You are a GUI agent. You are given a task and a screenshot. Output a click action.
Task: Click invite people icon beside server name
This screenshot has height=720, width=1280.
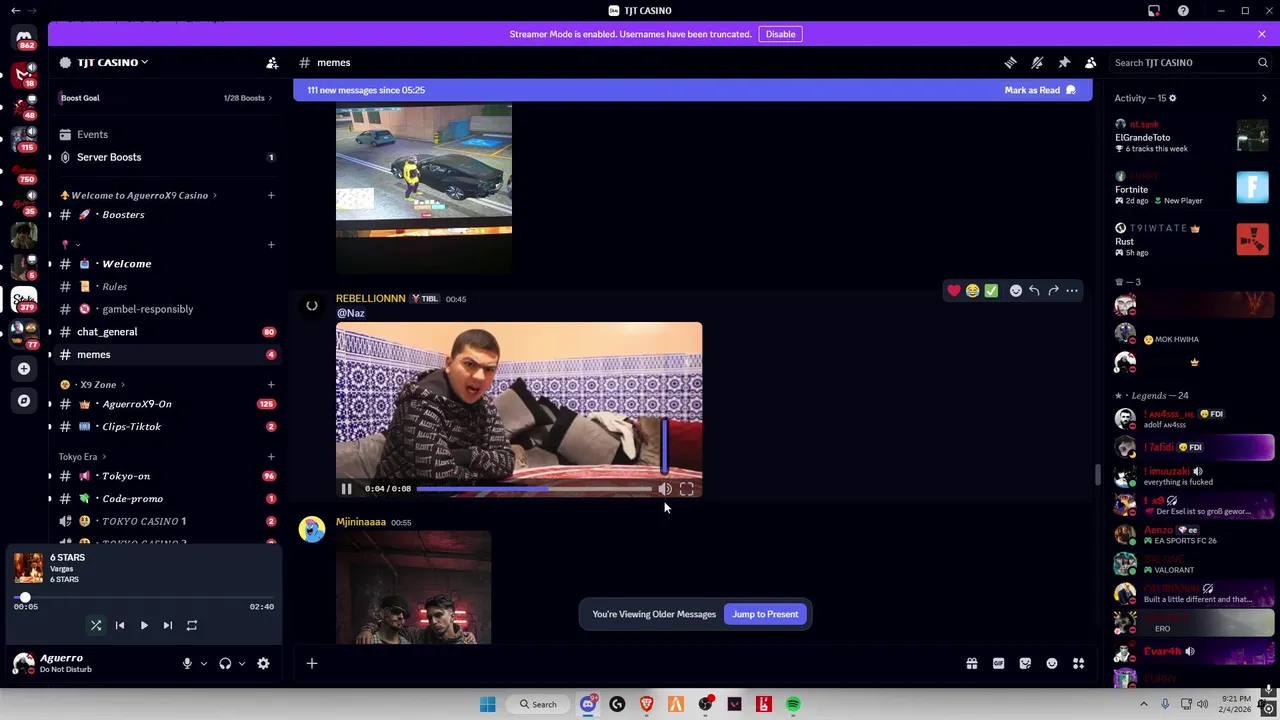click(272, 62)
